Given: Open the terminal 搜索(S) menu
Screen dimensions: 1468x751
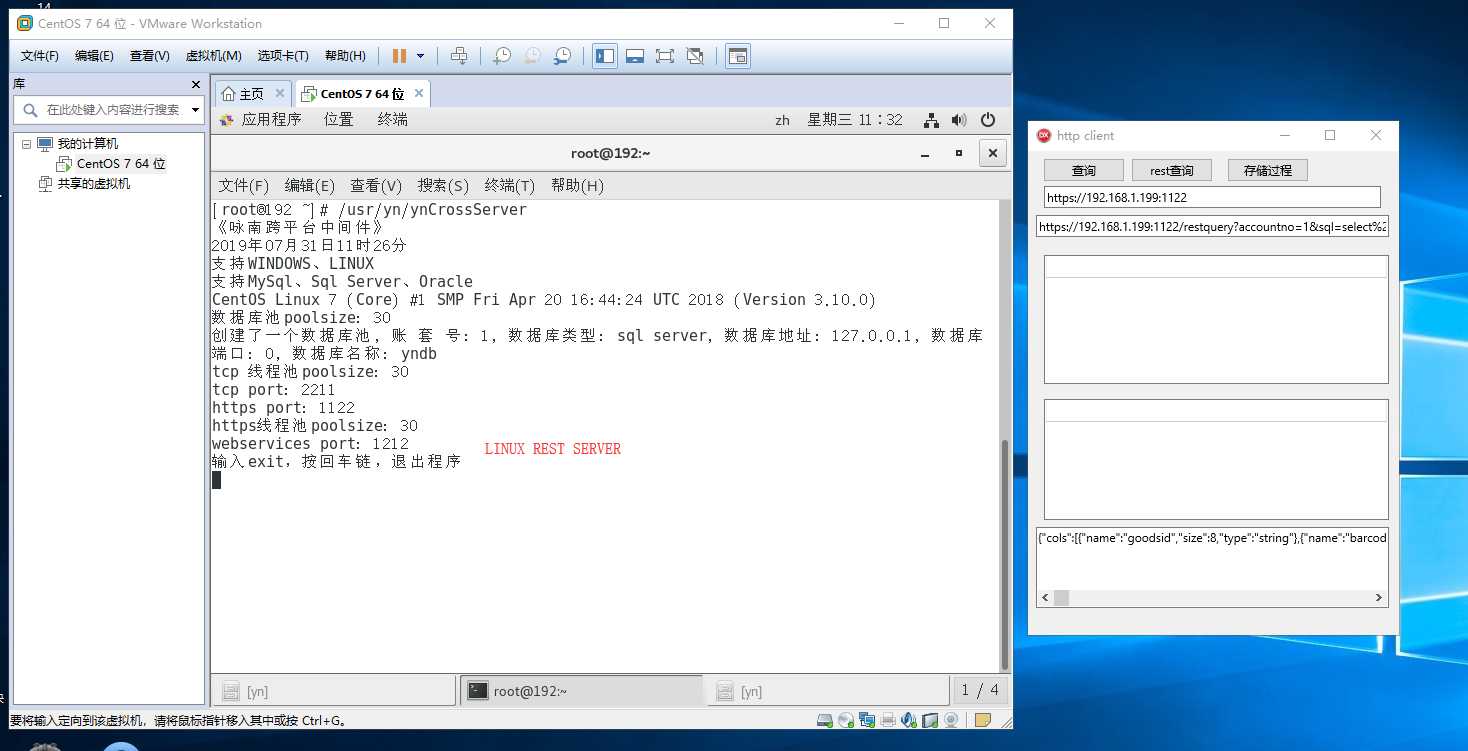Looking at the screenshot, I should [x=443, y=186].
